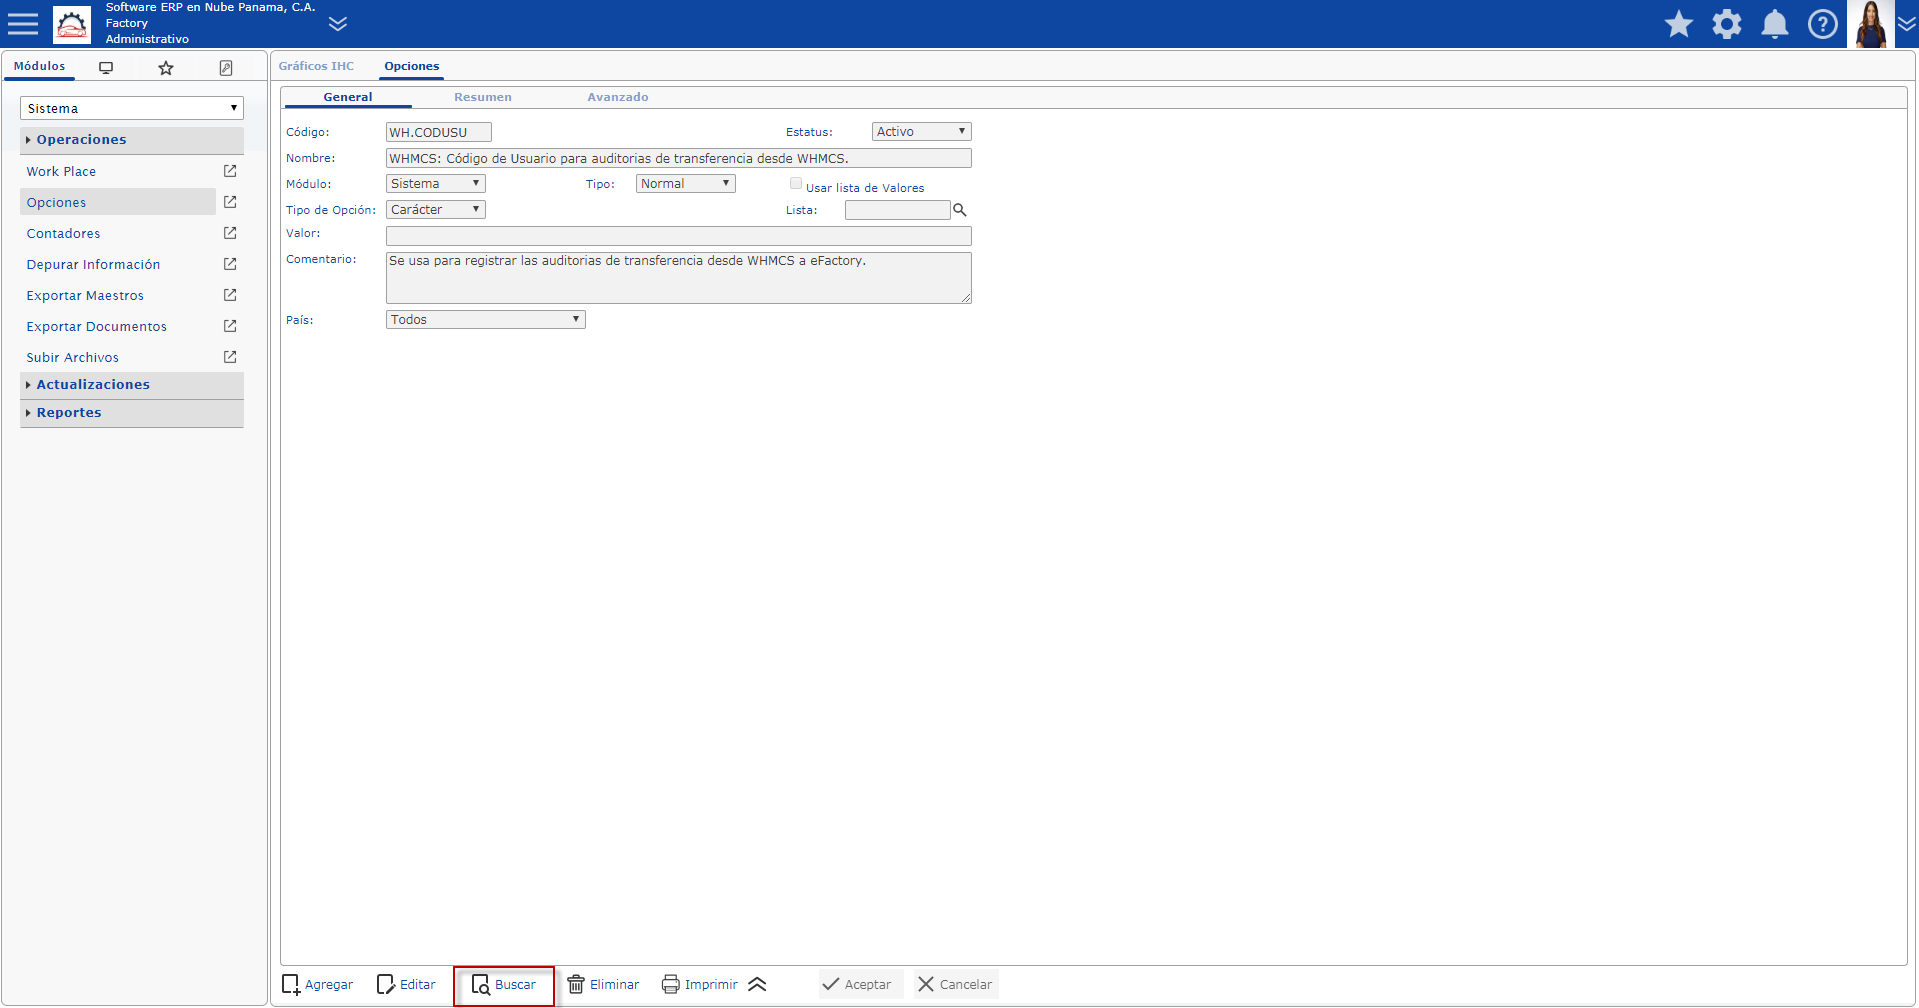Switch to the Resumen tab
Viewport: 1919px width, 1008px height.
pos(483,97)
